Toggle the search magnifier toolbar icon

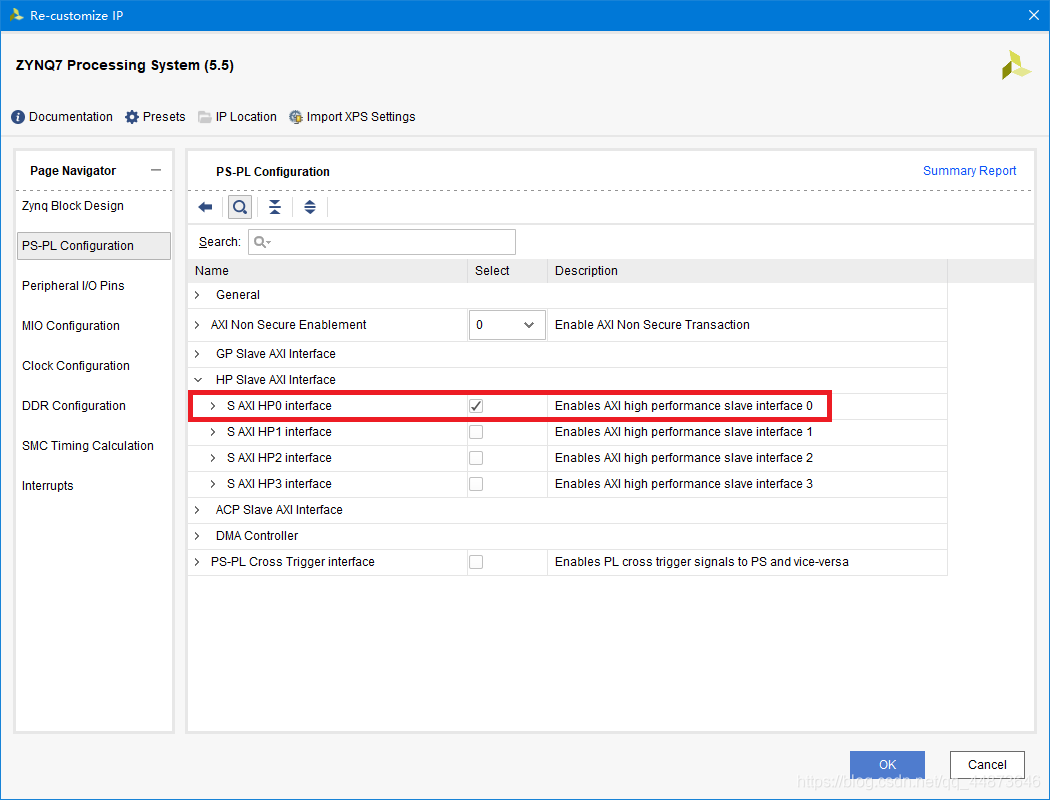(240, 207)
